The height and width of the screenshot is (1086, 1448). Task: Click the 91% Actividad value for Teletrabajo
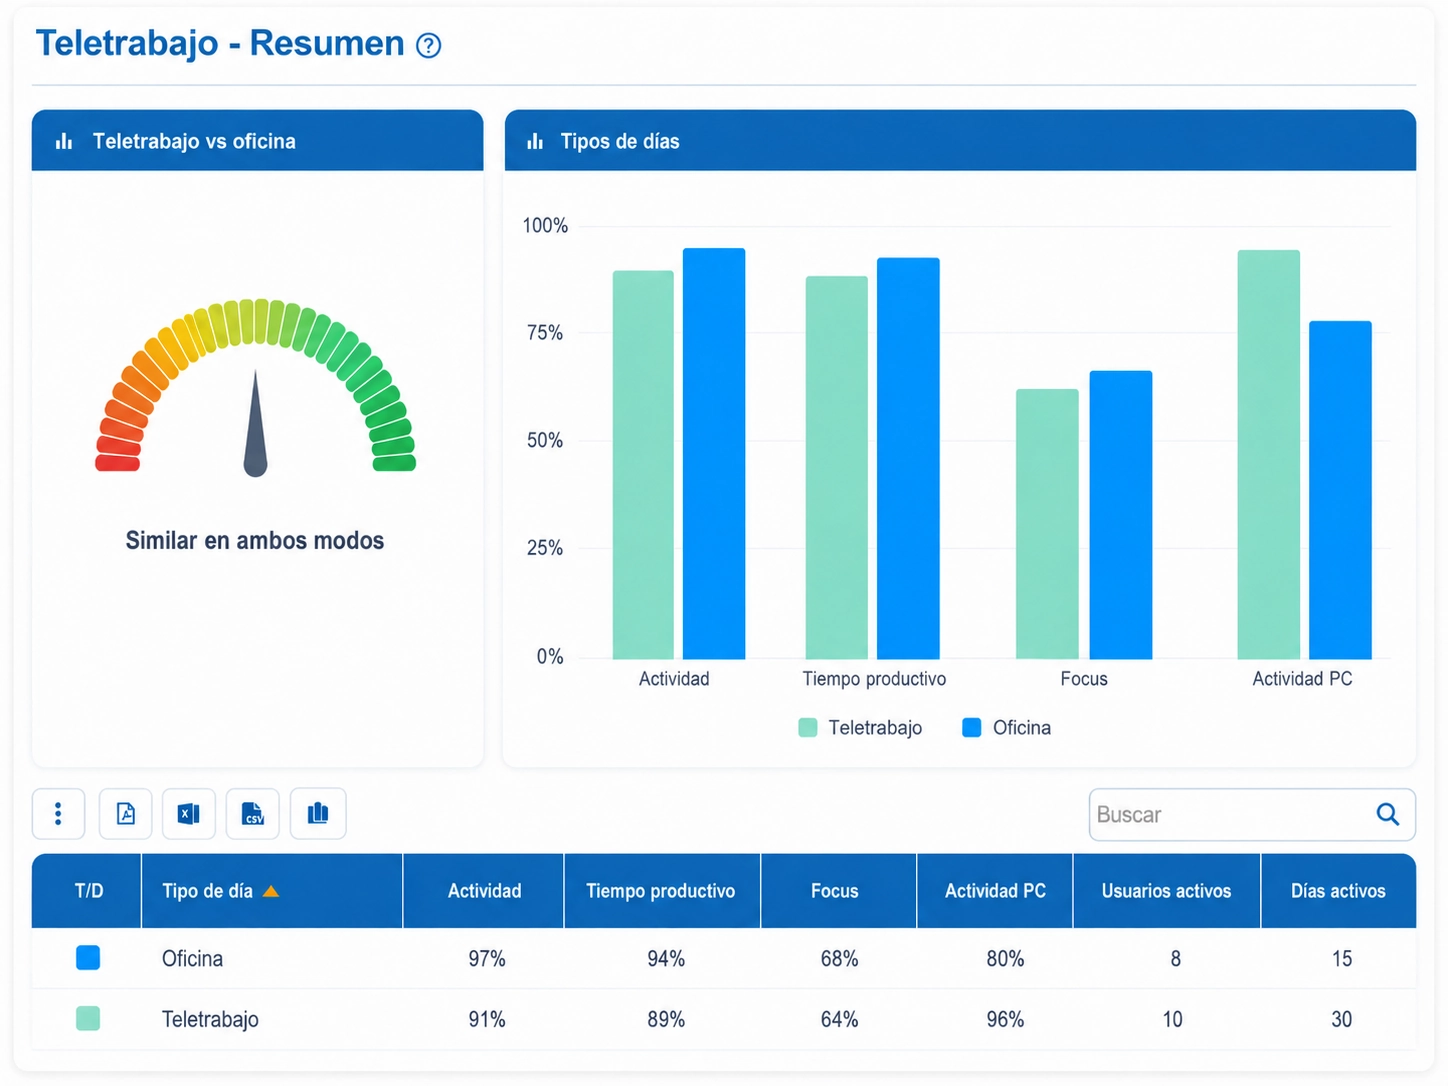click(x=487, y=1019)
